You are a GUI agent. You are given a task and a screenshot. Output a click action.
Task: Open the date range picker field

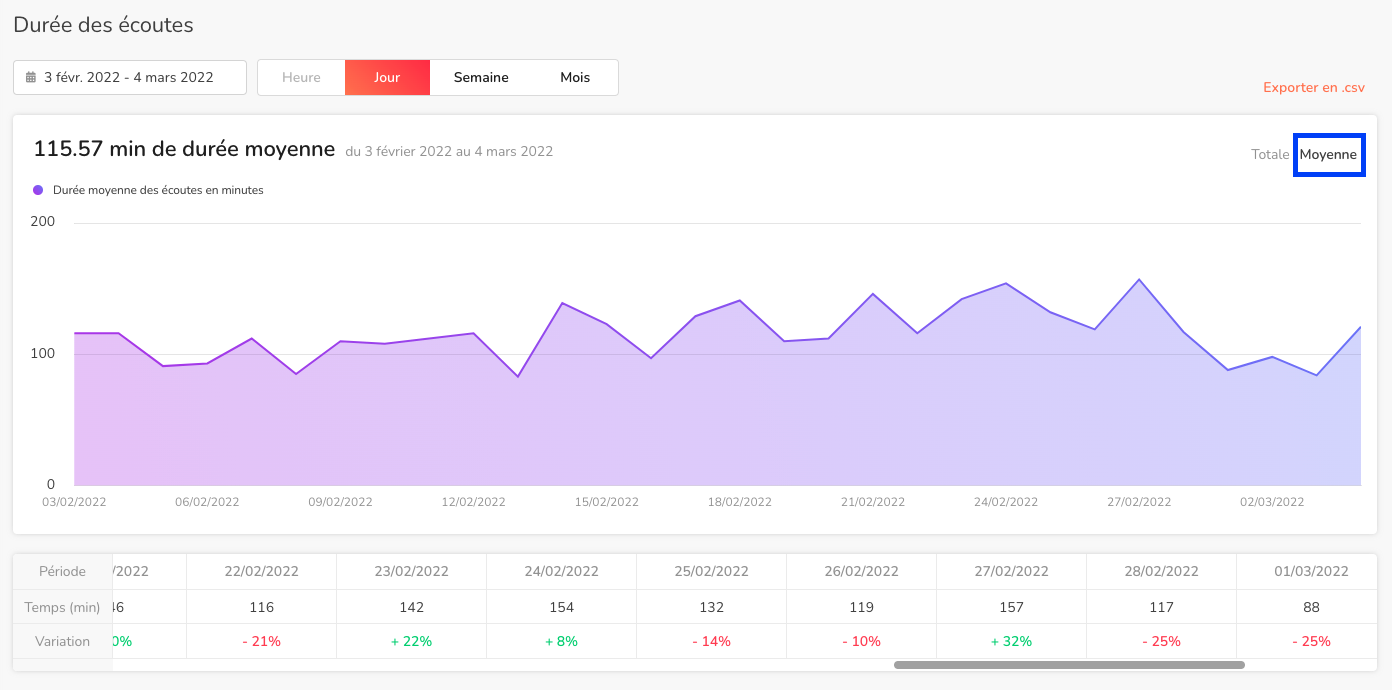pyautogui.click(x=130, y=78)
